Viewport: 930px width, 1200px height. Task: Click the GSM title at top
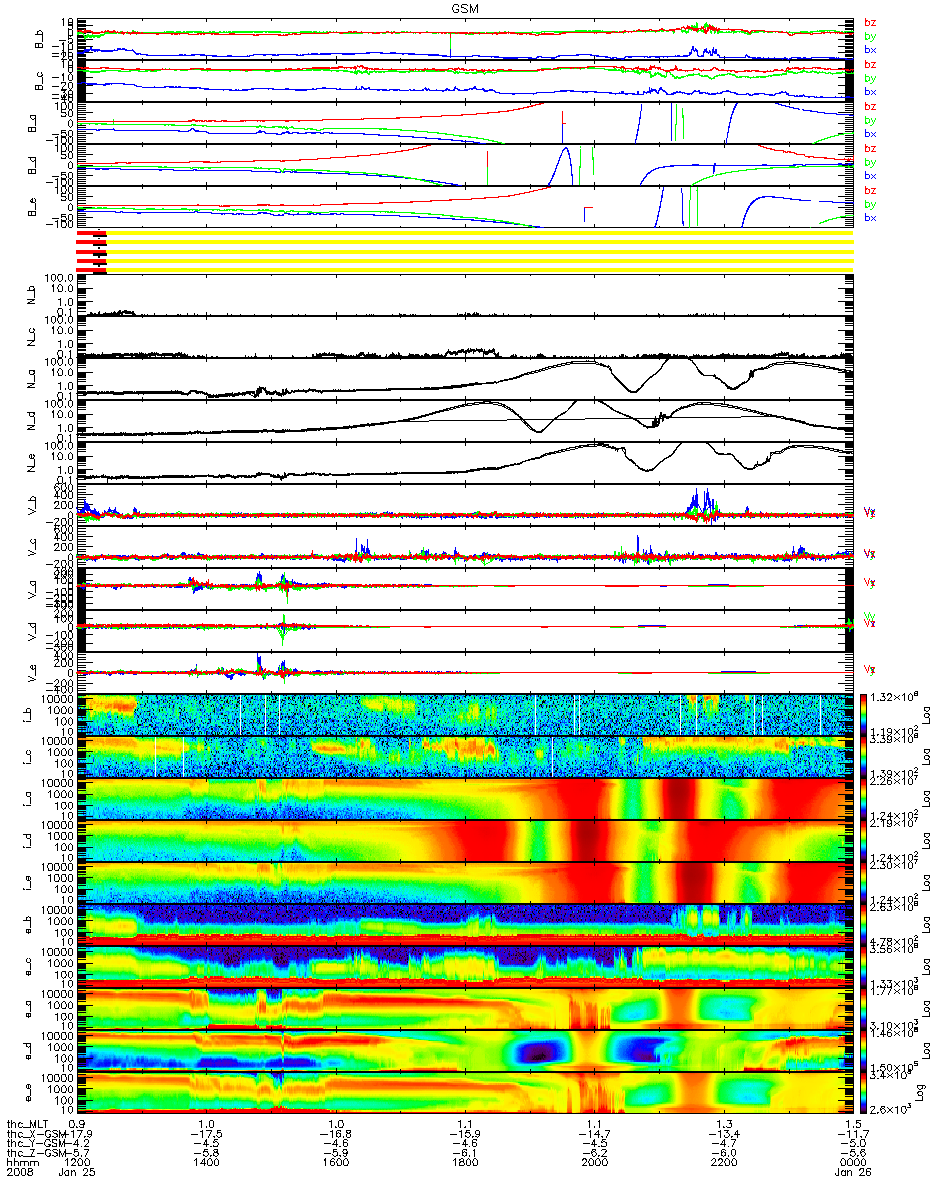(464, 7)
